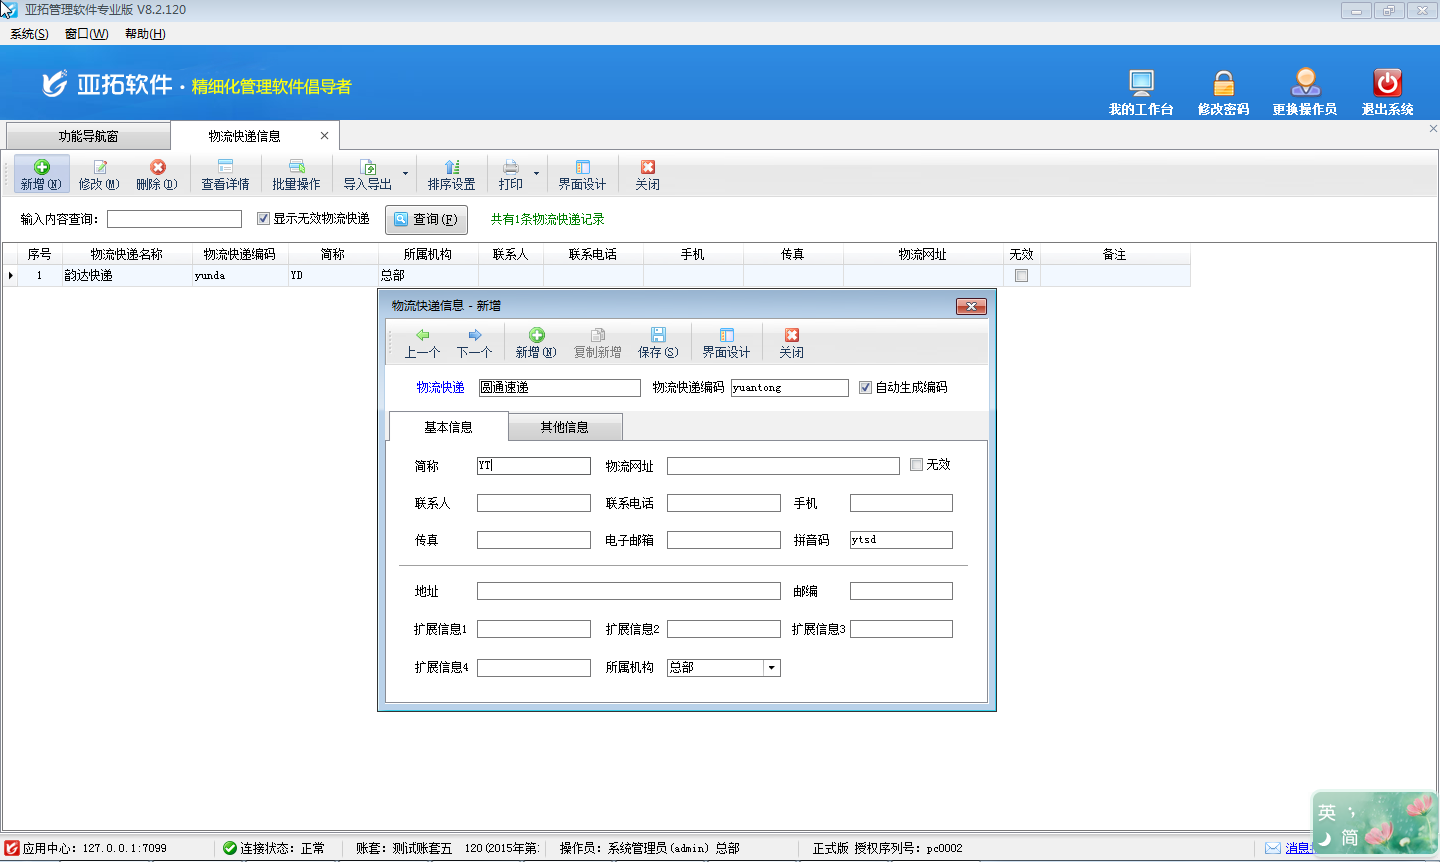
Task: Open the System menu in the menu bar
Action: click(x=29, y=34)
